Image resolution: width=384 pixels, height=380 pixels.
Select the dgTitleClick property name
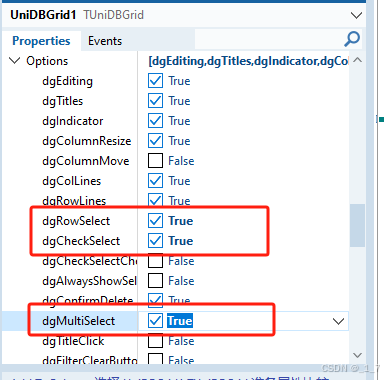click(x=73, y=341)
